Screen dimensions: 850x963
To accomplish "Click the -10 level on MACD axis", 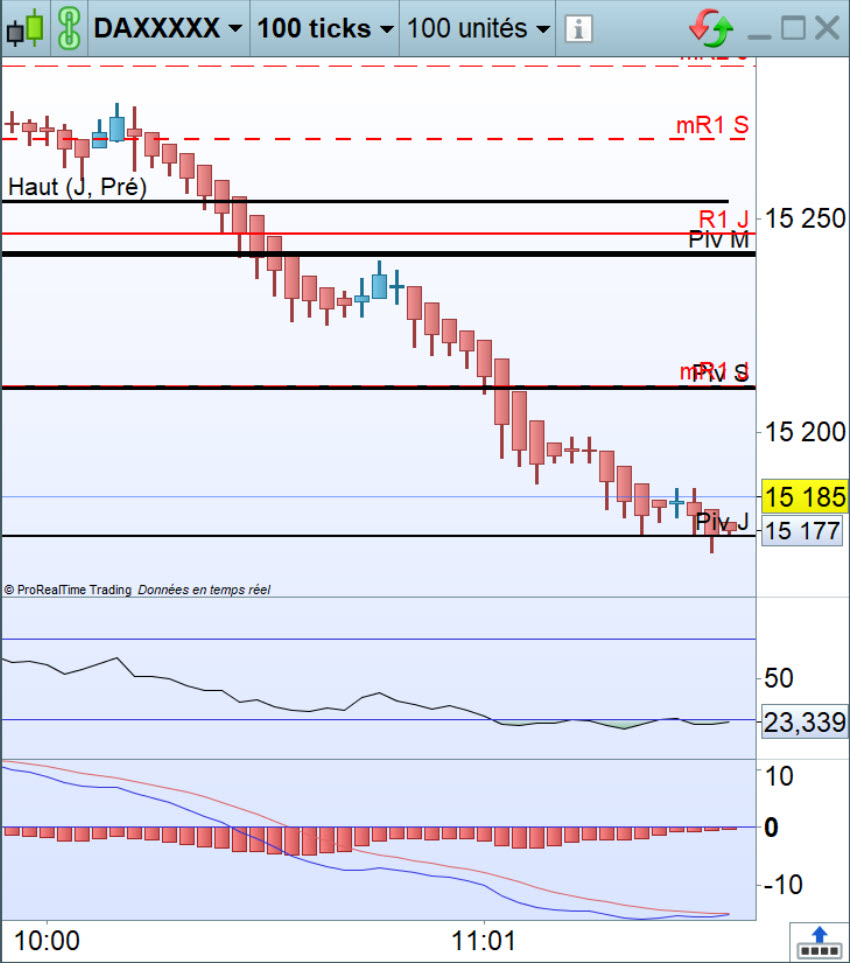I will click(x=784, y=885).
